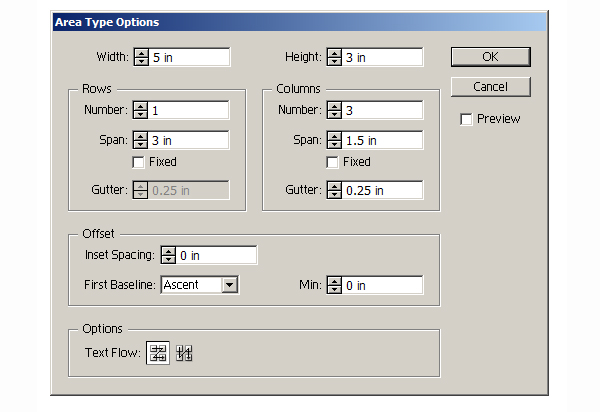This screenshot has width=600, height=412.
Task: Click the Columns Gutter input field
Action: (x=383, y=190)
